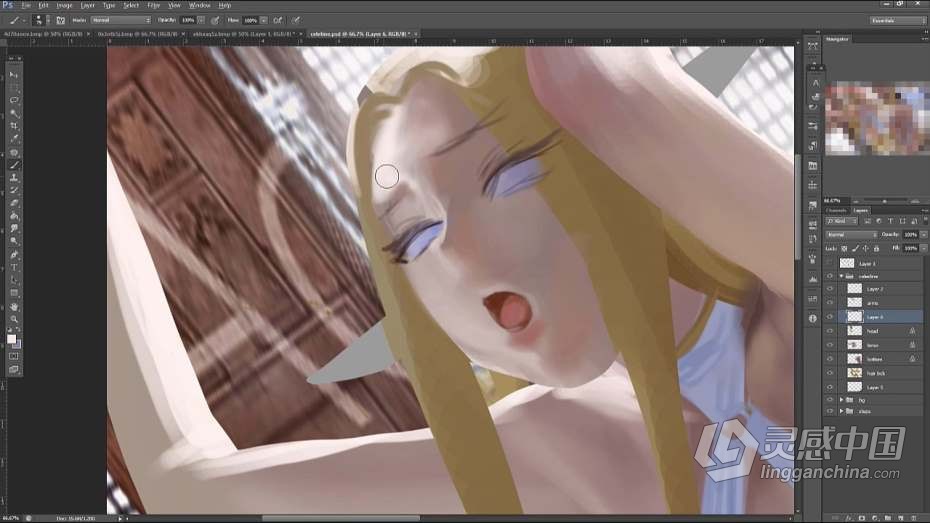Hide the bg group
The height and width of the screenshot is (523, 930).
click(830, 400)
